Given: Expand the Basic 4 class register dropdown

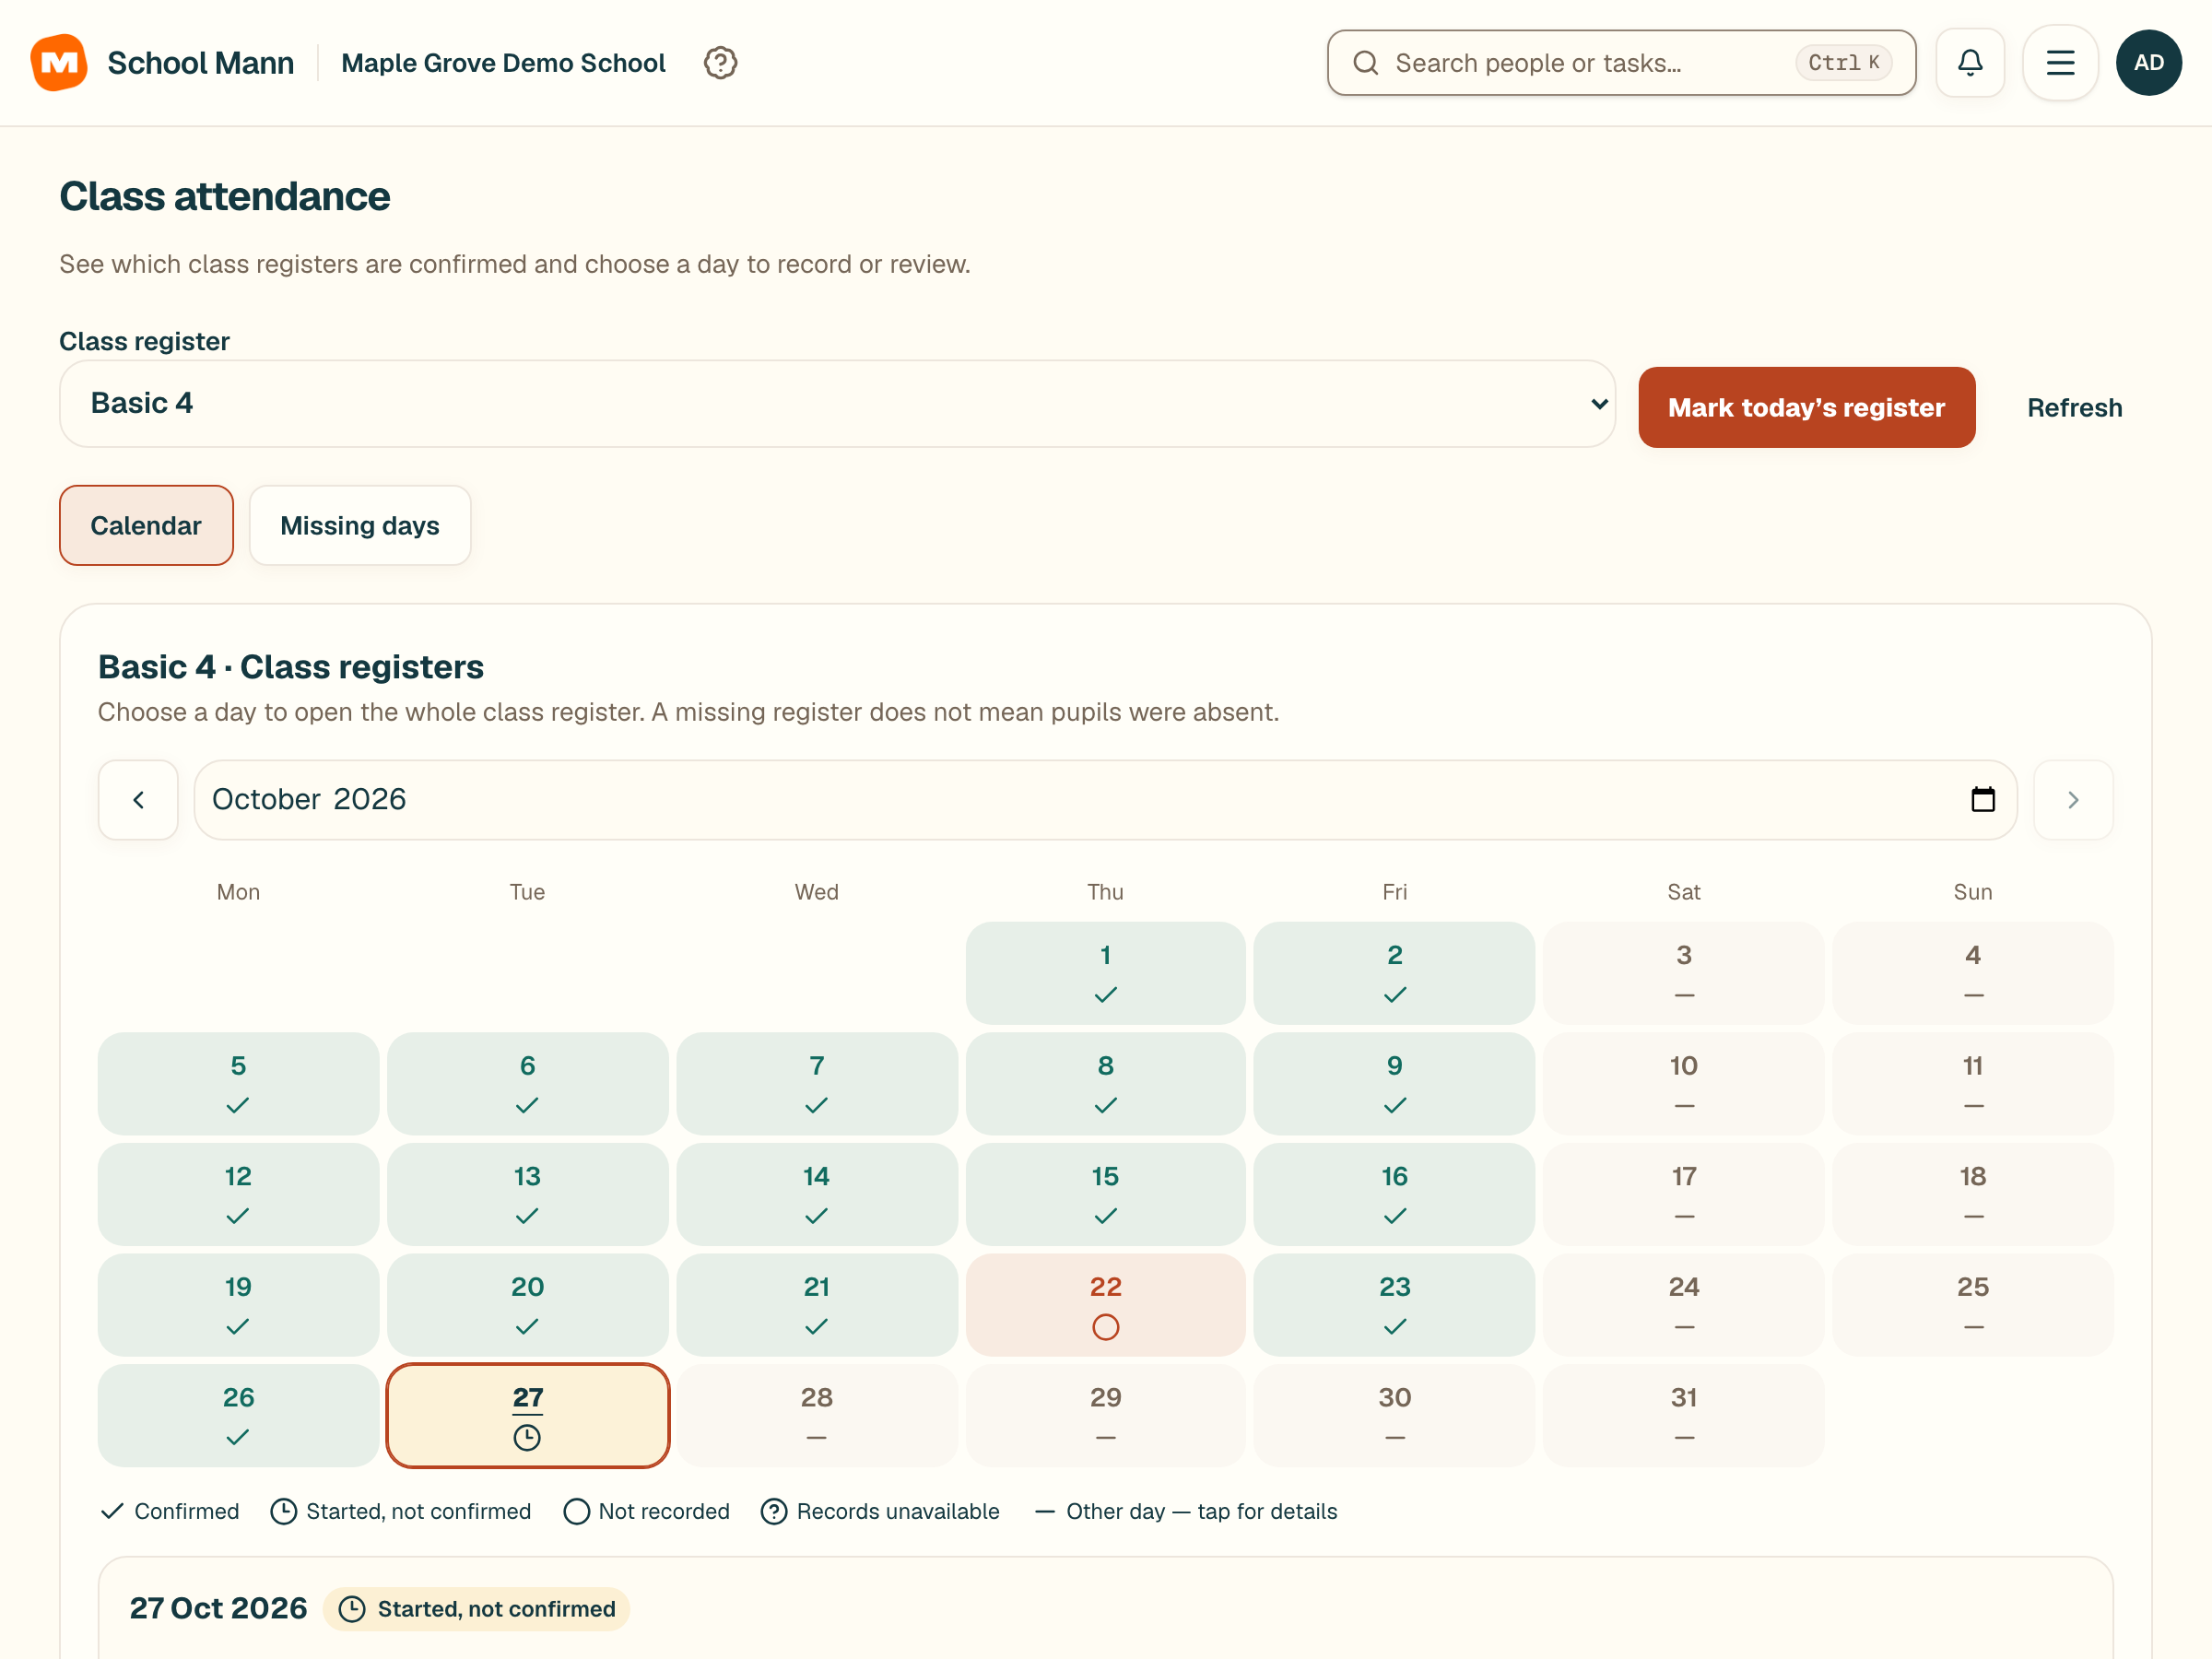Looking at the screenshot, I should (x=837, y=404).
